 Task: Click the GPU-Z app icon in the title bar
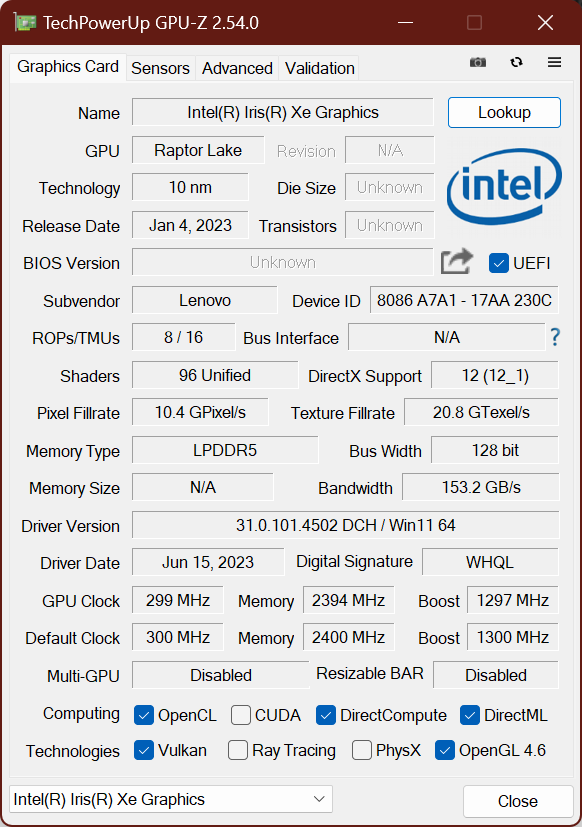click(25, 23)
